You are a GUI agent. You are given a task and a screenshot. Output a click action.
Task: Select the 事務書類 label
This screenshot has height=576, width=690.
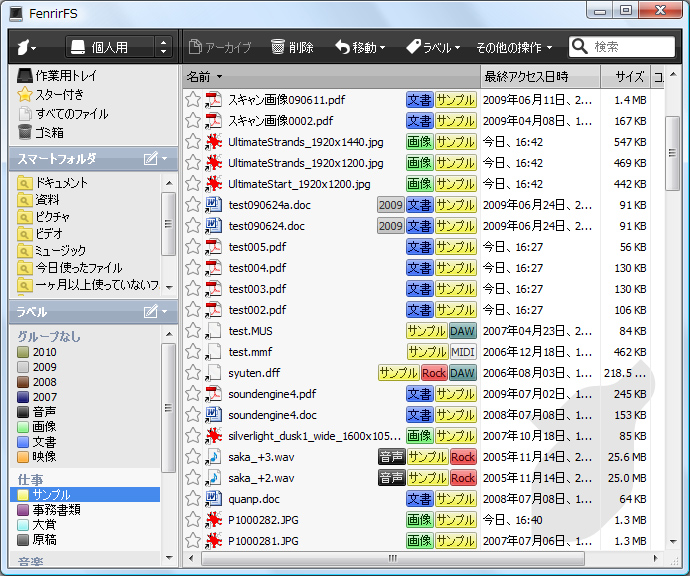coord(56,510)
